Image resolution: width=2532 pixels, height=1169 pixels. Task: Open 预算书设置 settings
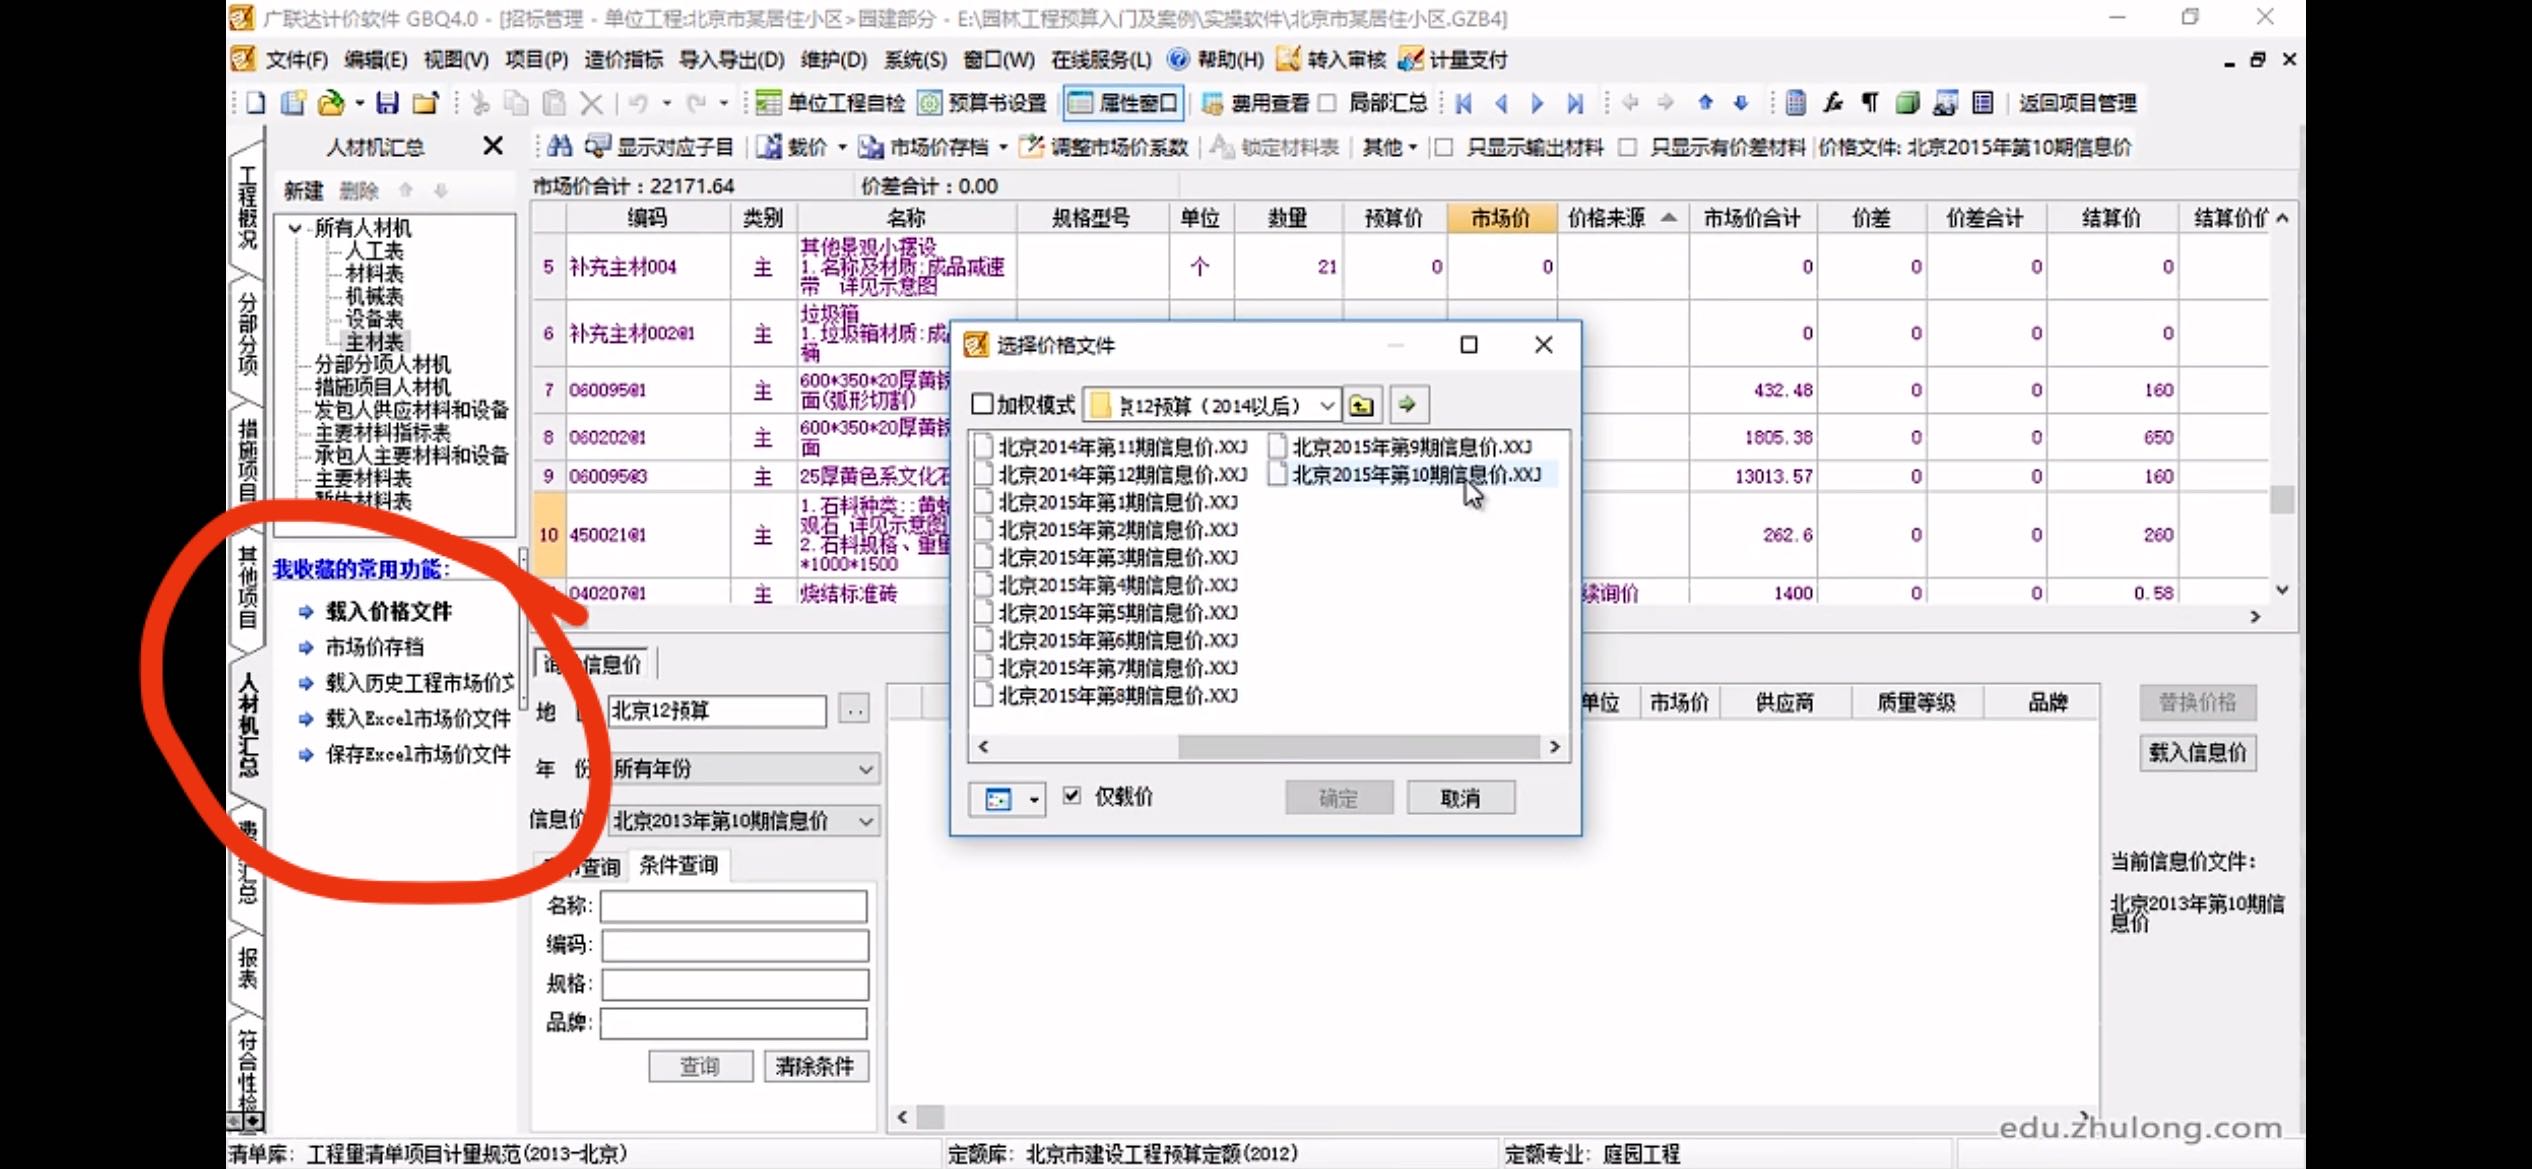pos(983,102)
